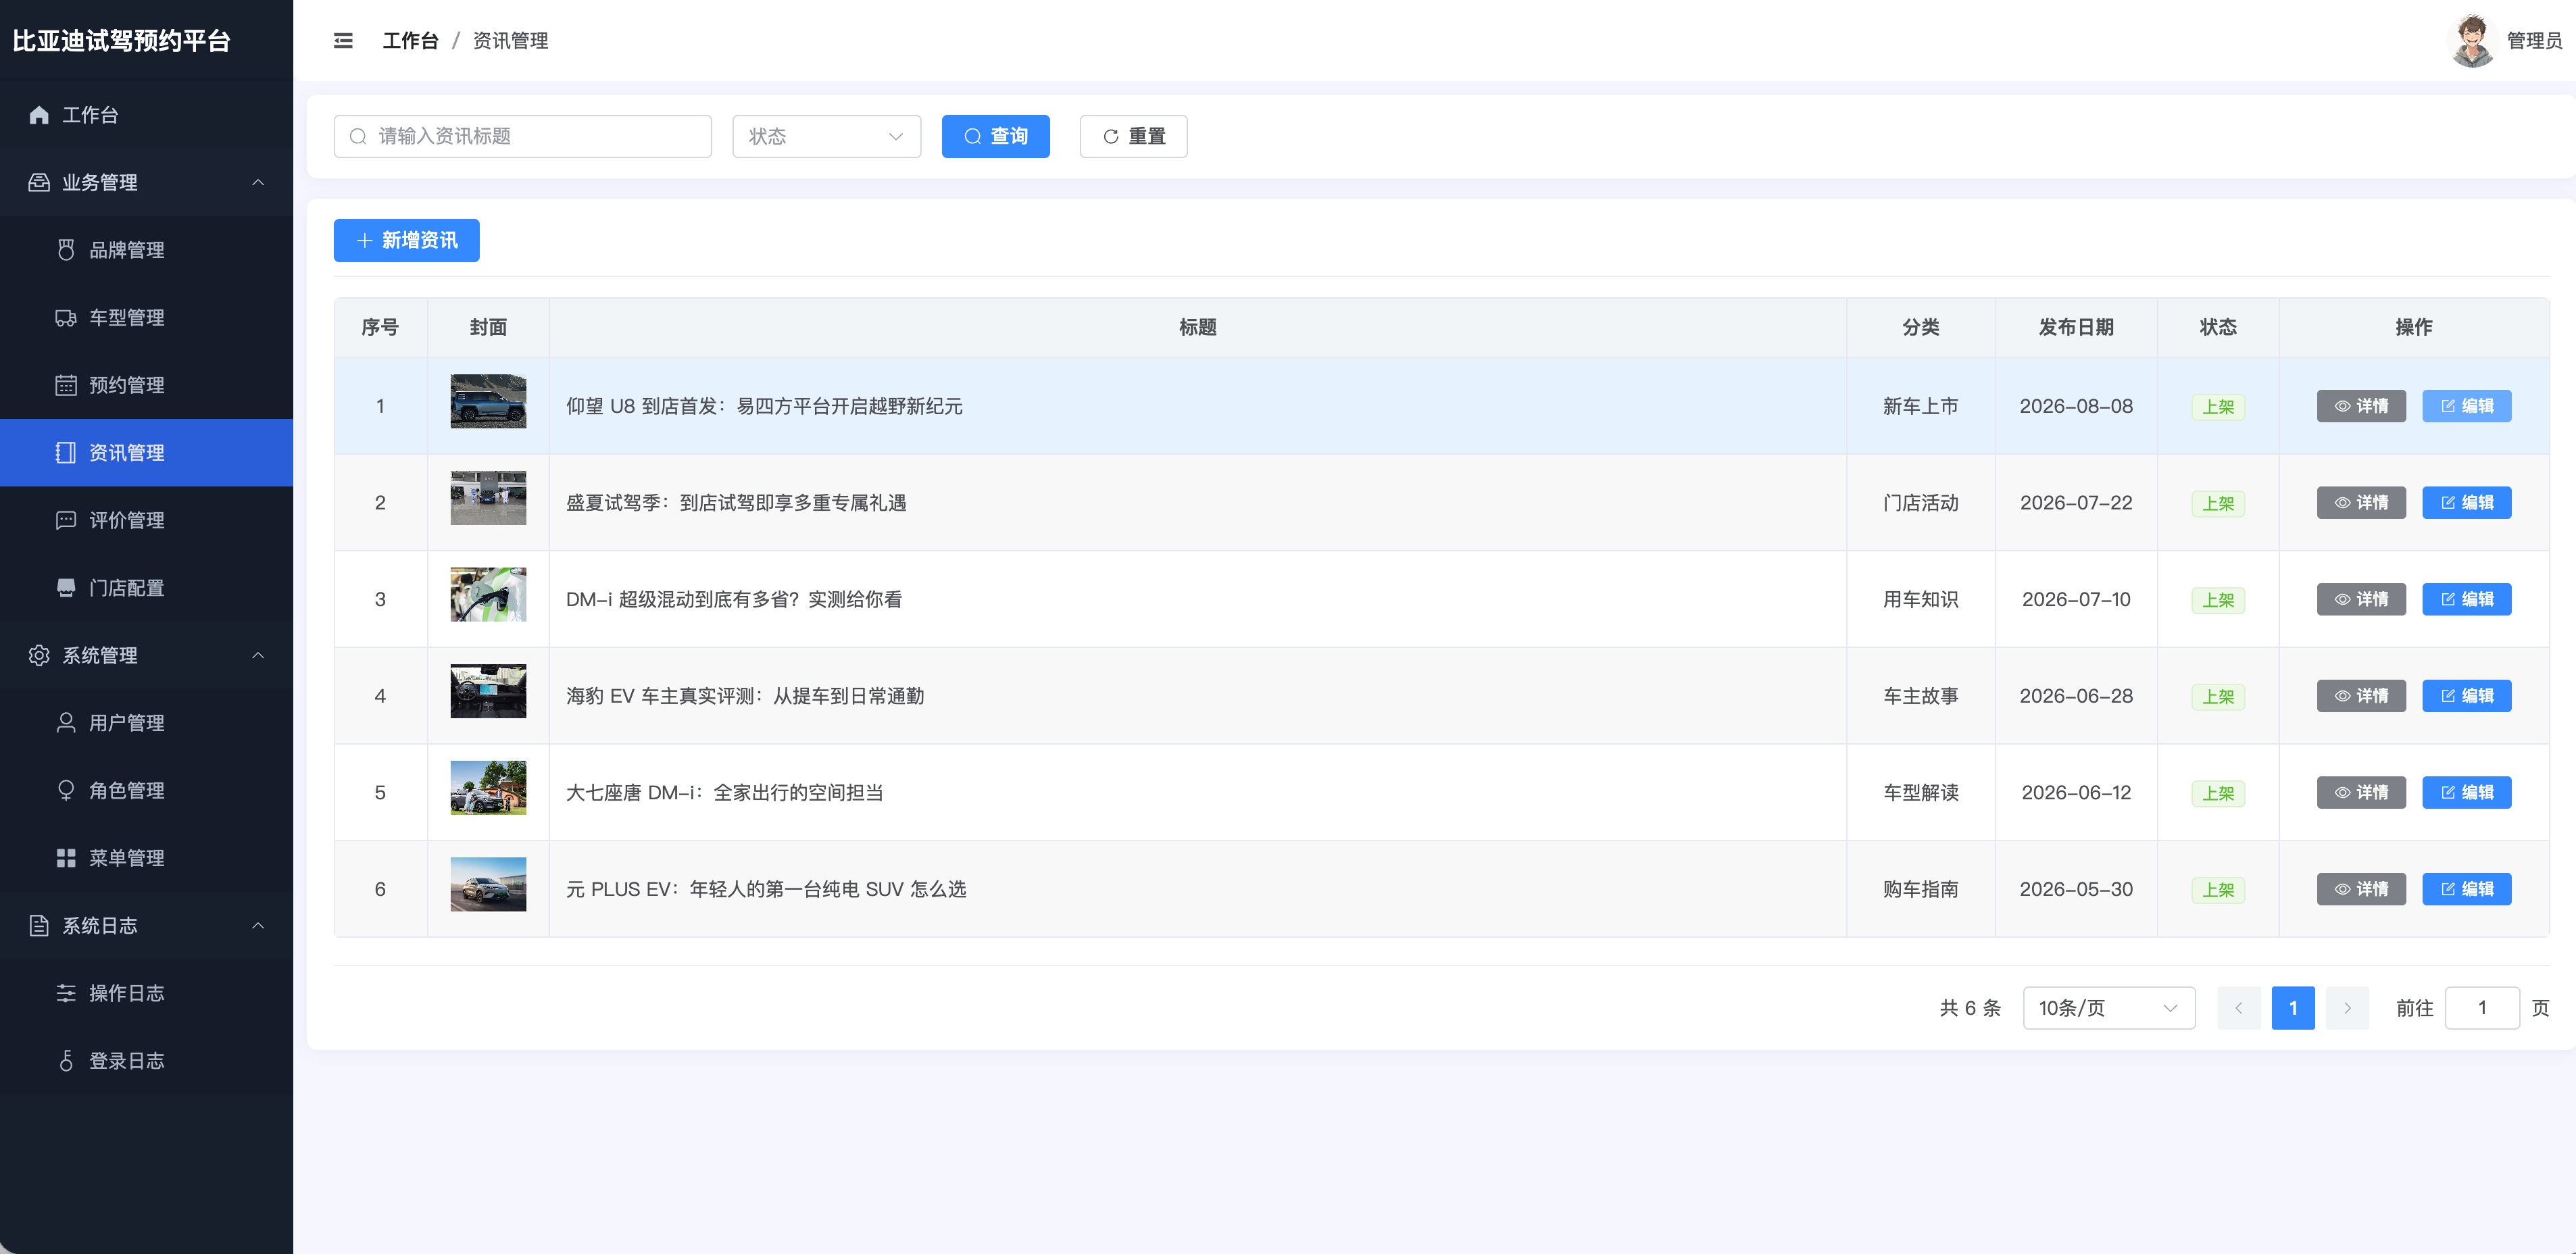Click the 上架 tag on 仰望 U8 row
Image resolution: width=2576 pixels, height=1254 pixels.
[x=2218, y=407]
